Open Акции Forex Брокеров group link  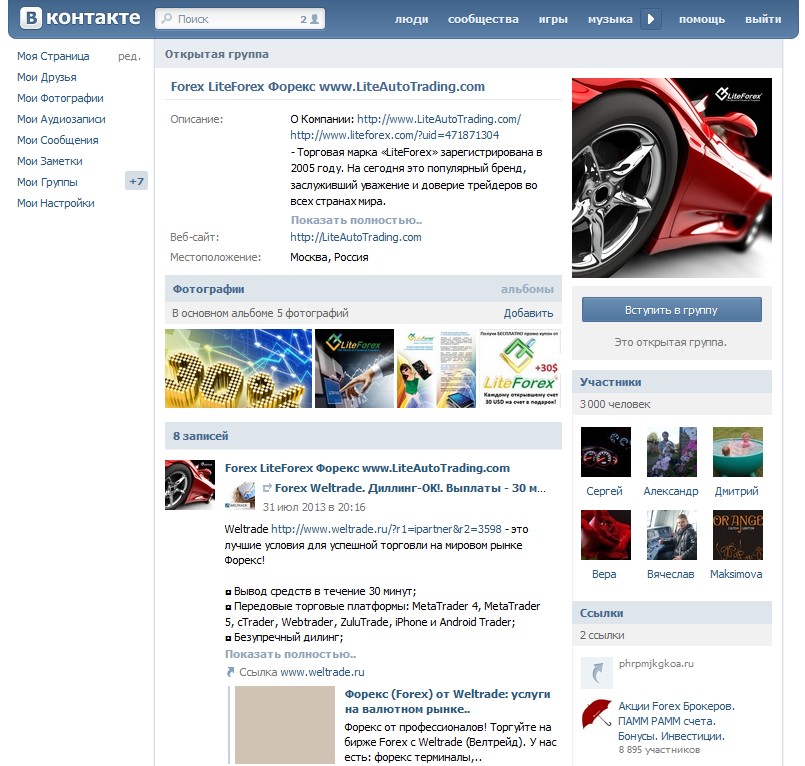click(x=676, y=721)
